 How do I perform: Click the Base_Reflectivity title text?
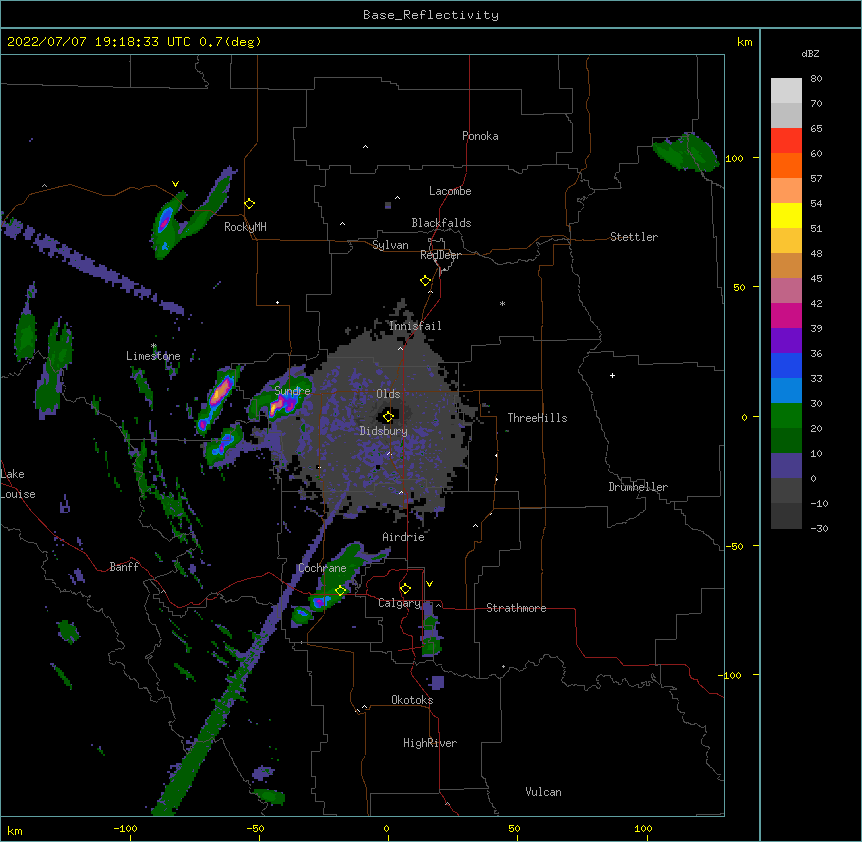click(x=431, y=15)
